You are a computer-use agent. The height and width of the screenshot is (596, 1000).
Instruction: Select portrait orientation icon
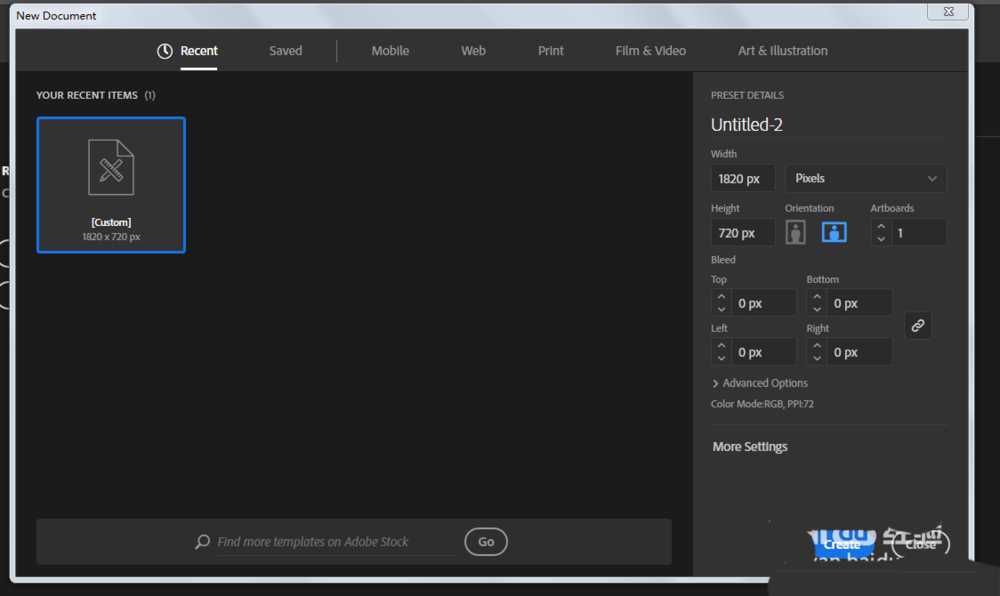[x=796, y=232]
